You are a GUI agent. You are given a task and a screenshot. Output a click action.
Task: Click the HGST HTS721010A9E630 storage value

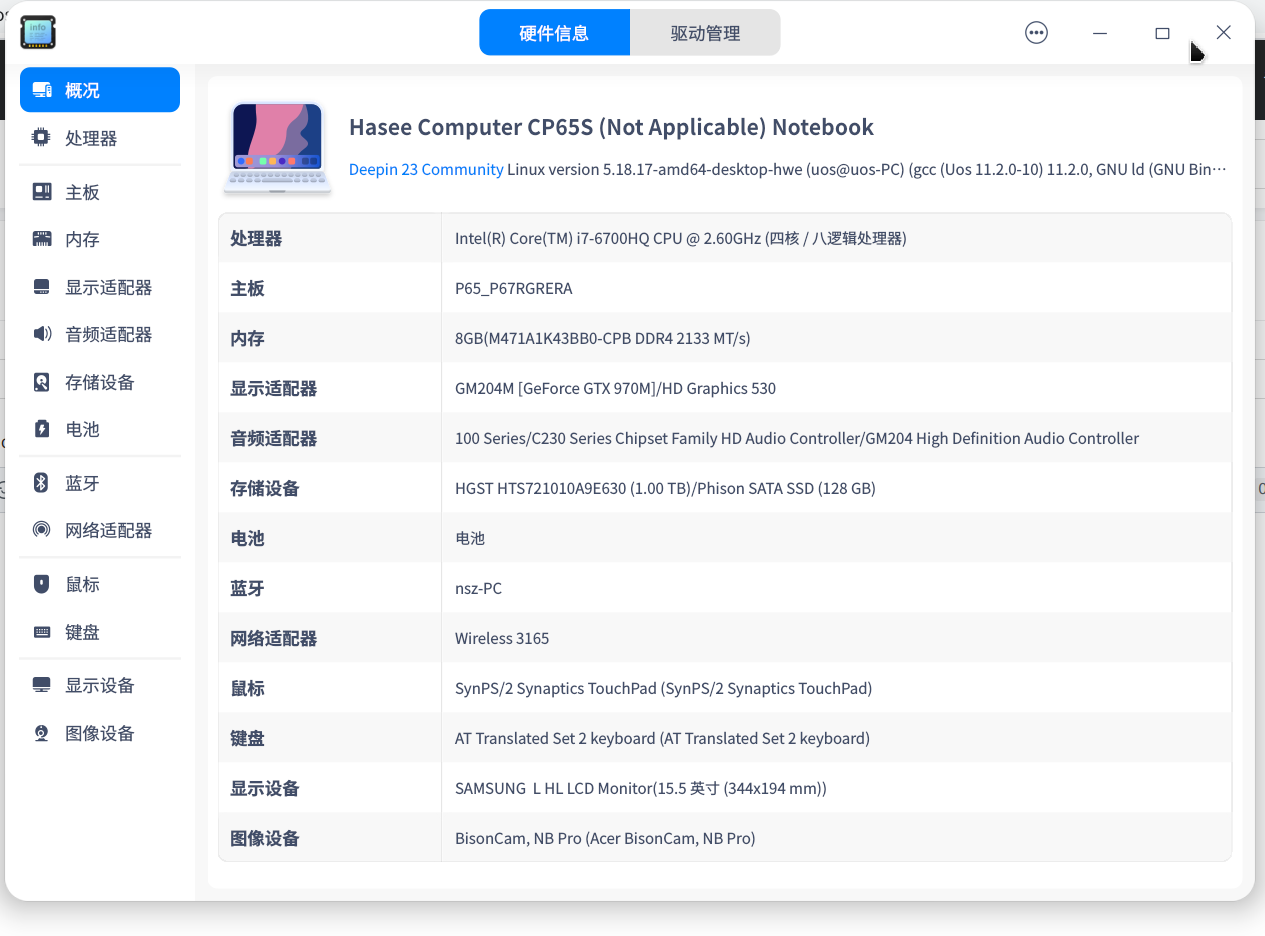click(x=665, y=488)
